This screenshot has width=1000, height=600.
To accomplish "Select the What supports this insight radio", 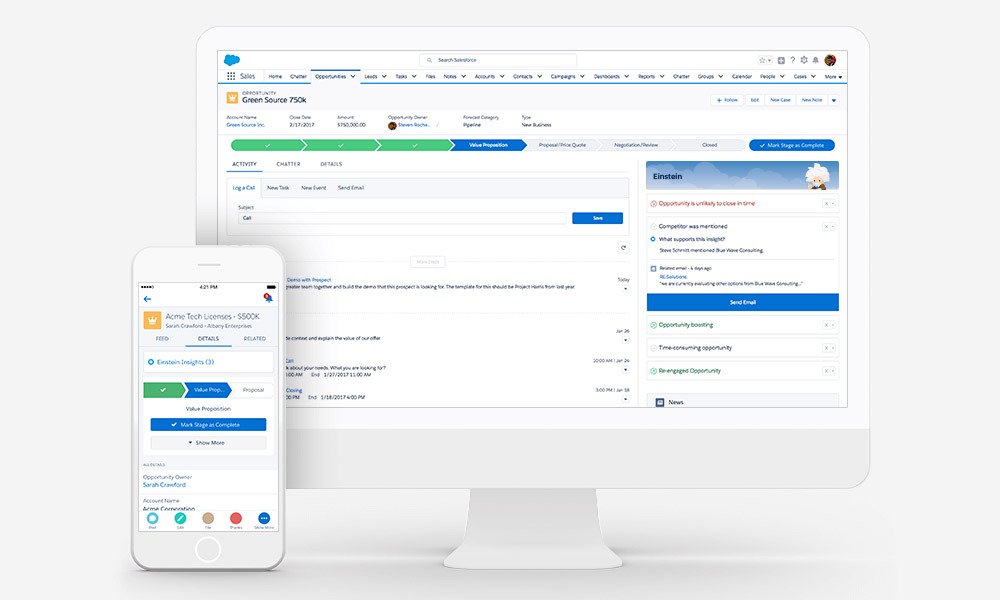I will pyautogui.click(x=652, y=239).
